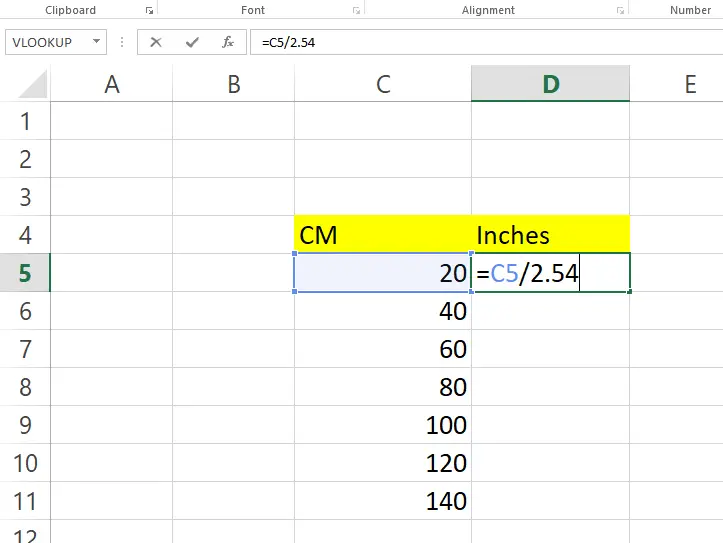Open Insert Function dialog via fx icon

point(228,42)
